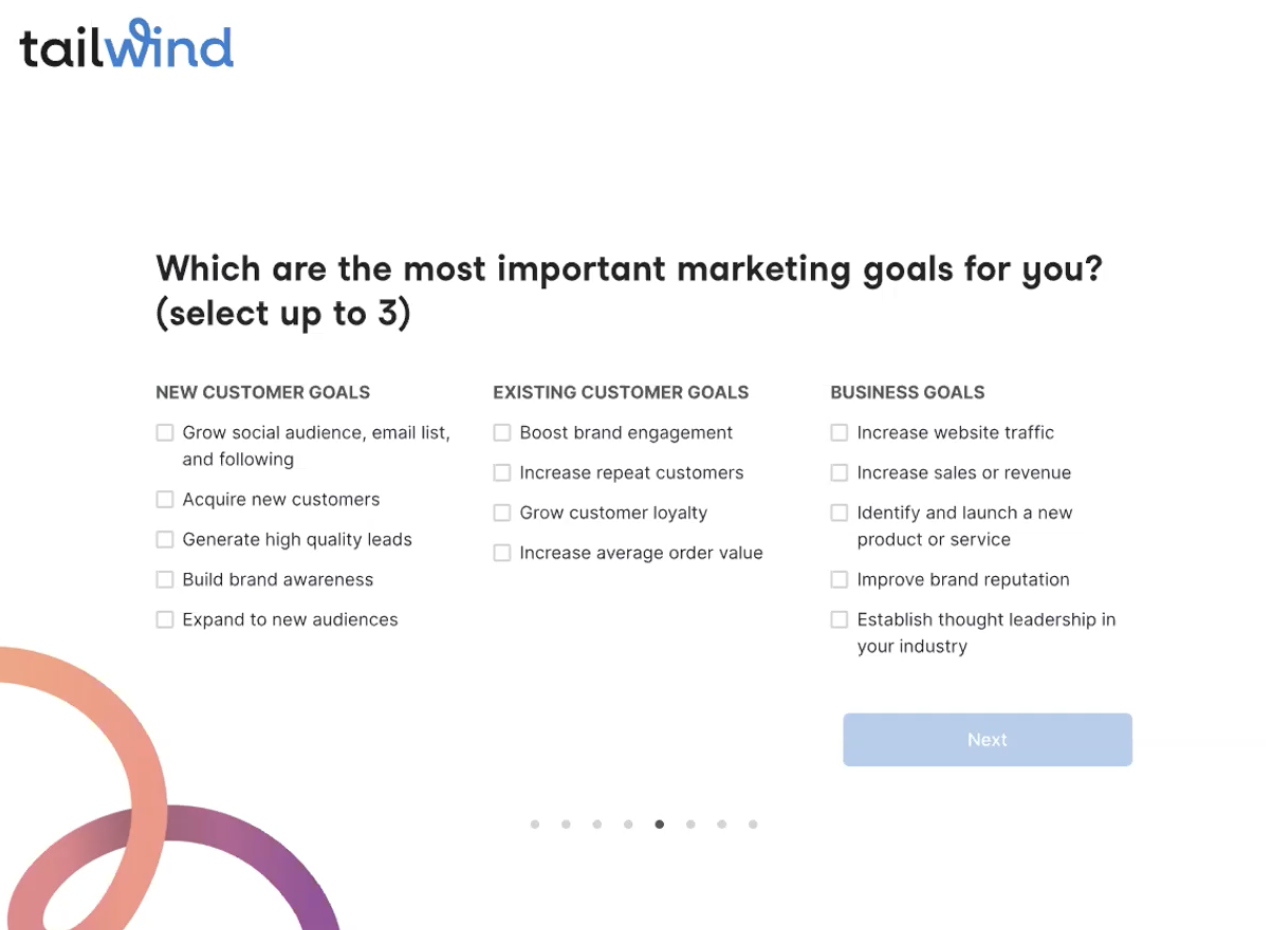Select Boost brand engagement checkbox
Viewport: 1266px width, 930px height.
[x=502, y=433]
